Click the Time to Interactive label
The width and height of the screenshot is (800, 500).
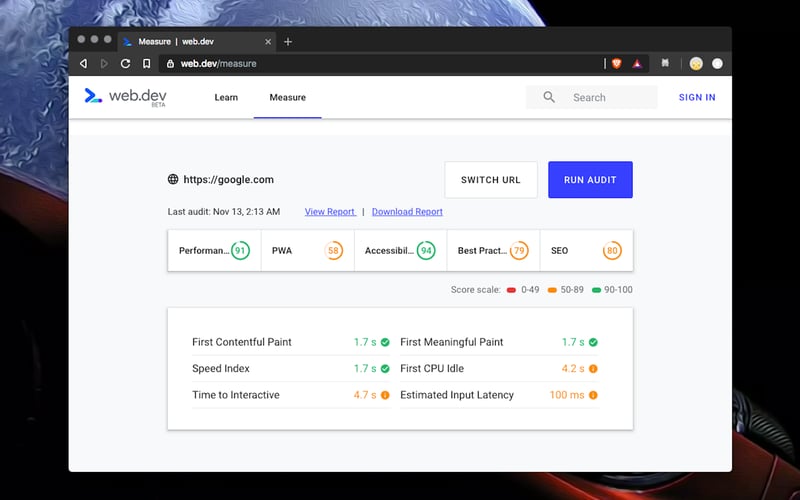pos(236,395)
